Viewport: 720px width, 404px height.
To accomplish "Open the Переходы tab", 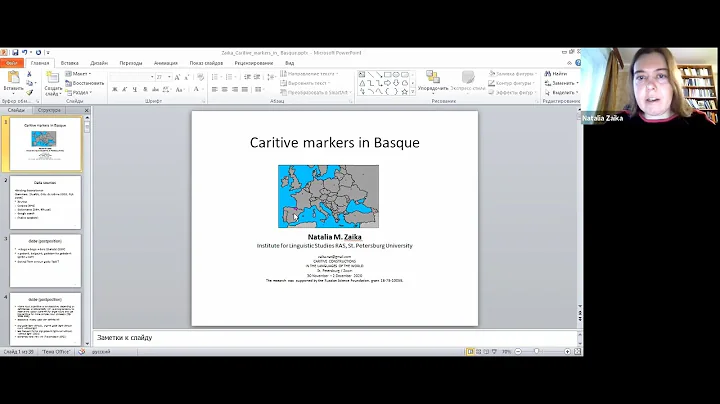I will pos(131,63).
